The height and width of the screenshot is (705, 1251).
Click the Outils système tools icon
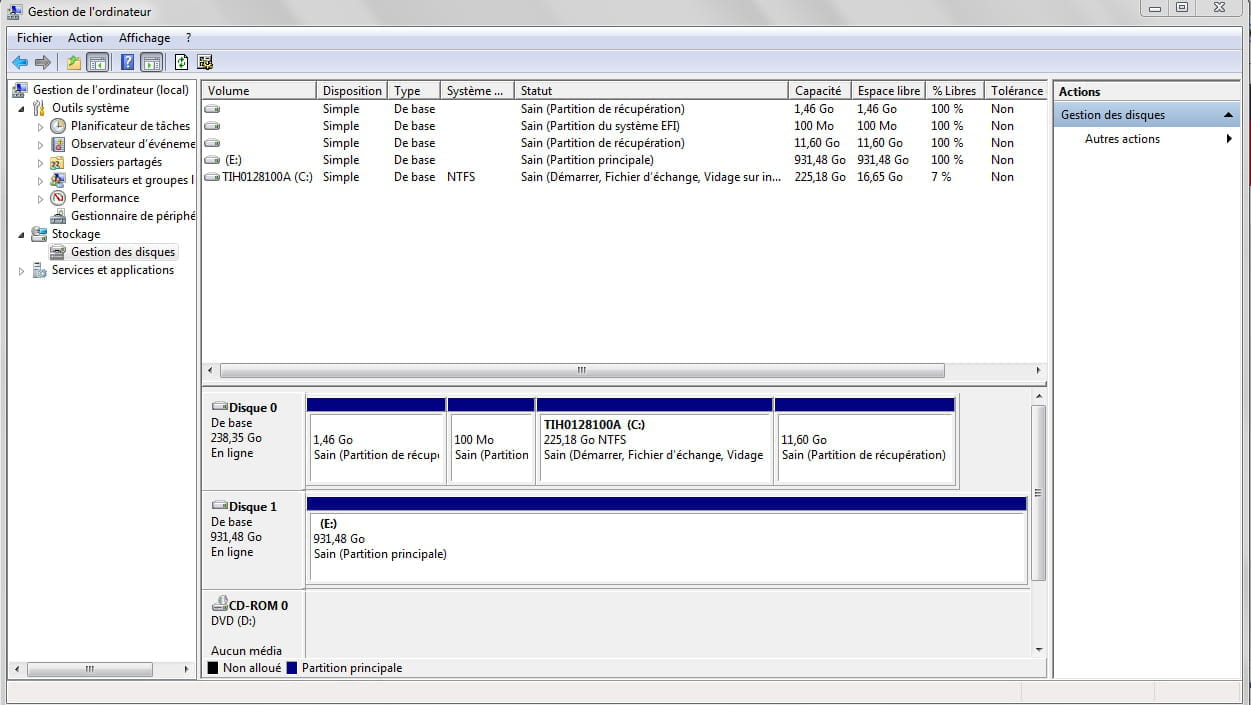point(39,108)
